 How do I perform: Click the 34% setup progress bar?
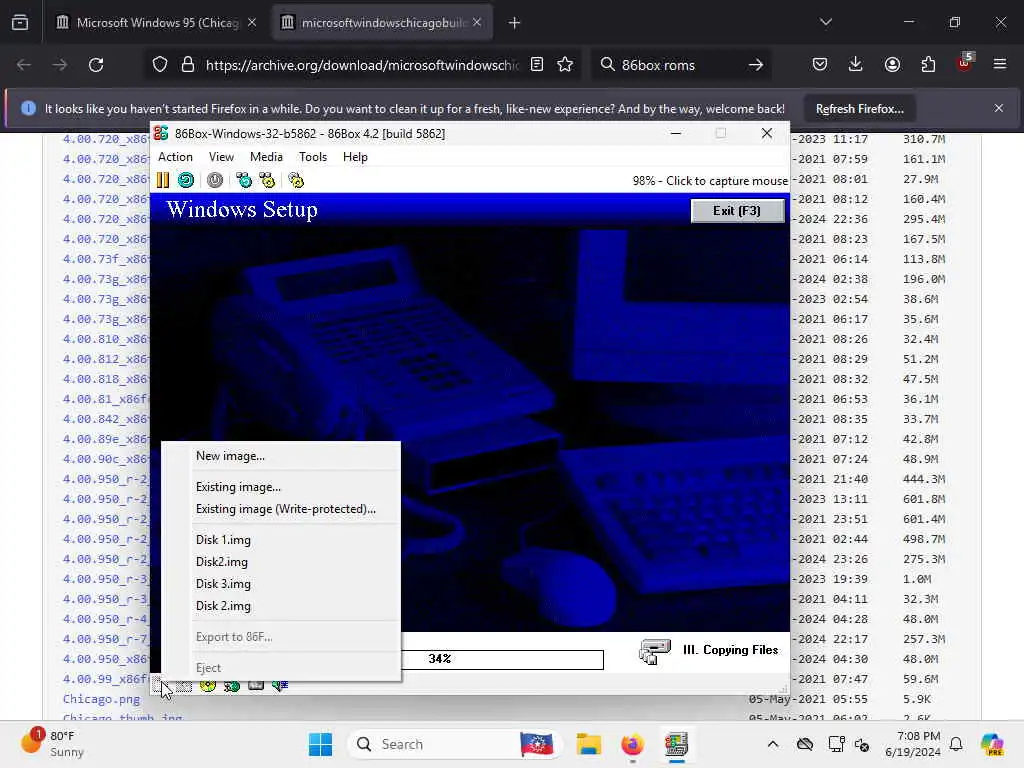(x=502, y=659)
